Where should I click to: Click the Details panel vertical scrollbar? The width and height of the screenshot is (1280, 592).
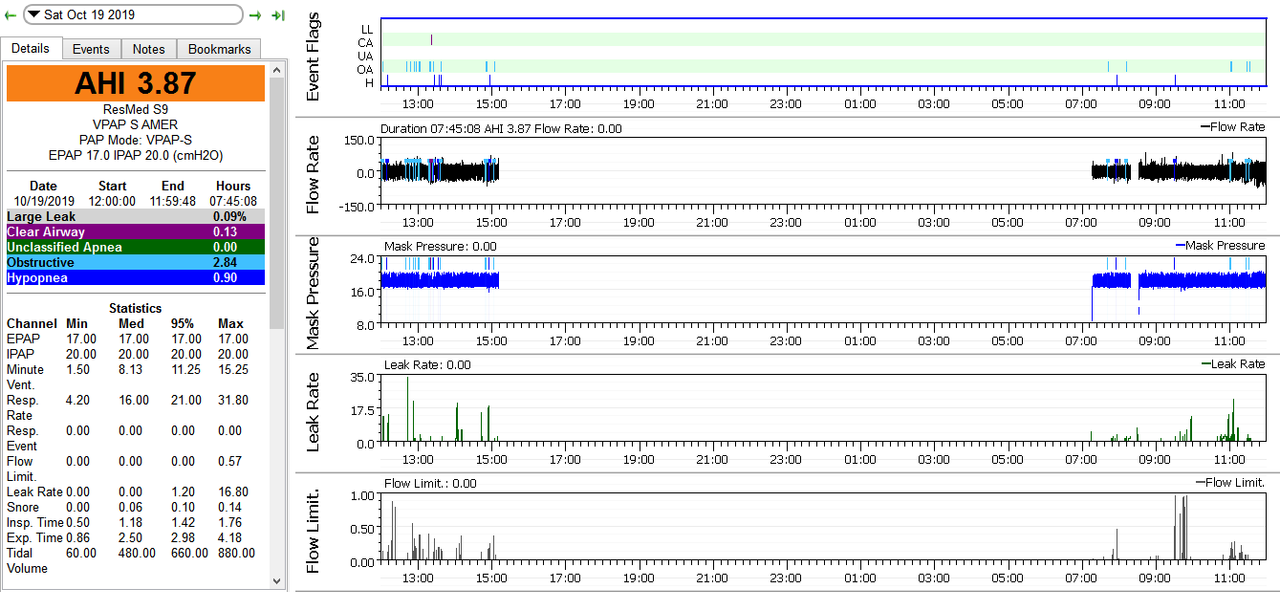[x=277, y=325]
